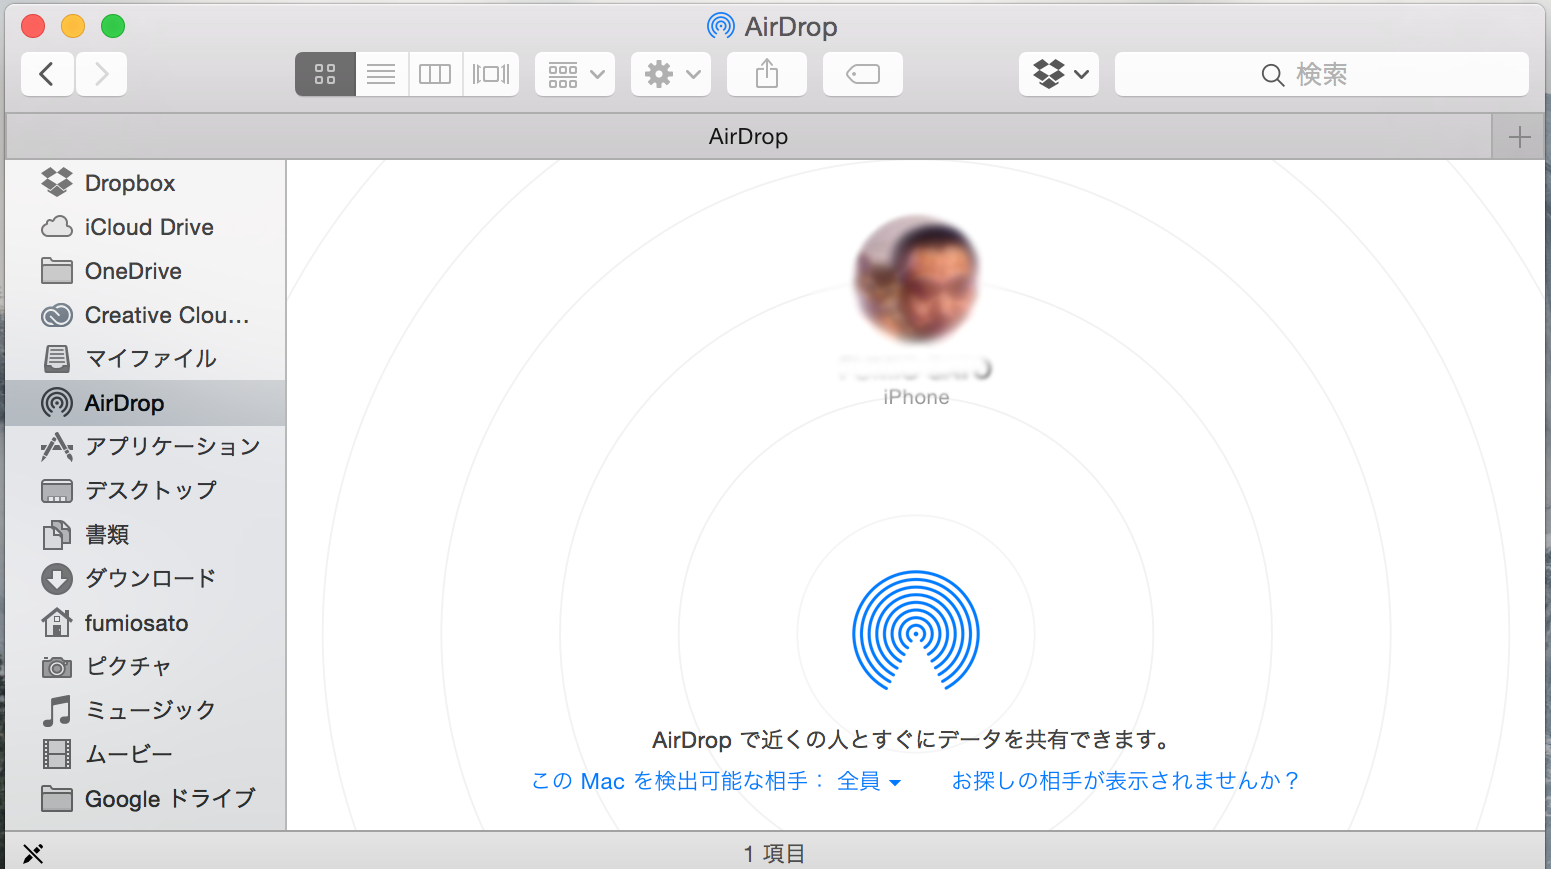Click the 1 項目 status bar text
This screenshot has width=1551, height=869.
coord(775,854)
